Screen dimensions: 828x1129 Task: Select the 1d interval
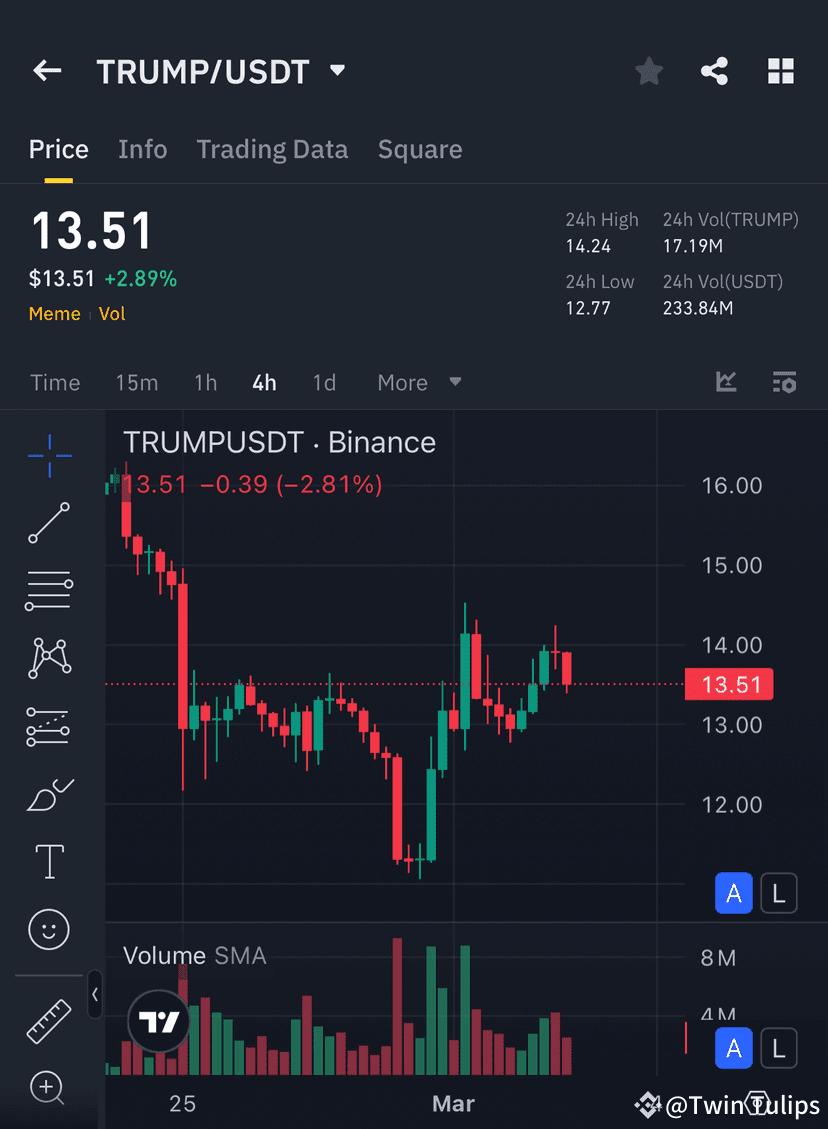(x=324, y=382)
